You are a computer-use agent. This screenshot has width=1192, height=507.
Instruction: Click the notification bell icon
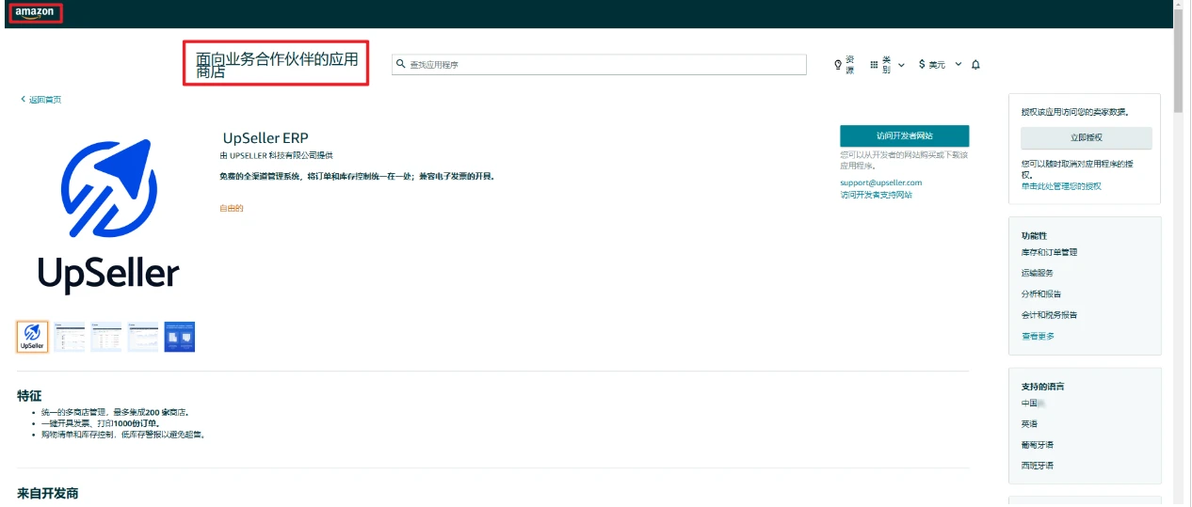click(x=975, y=65)
